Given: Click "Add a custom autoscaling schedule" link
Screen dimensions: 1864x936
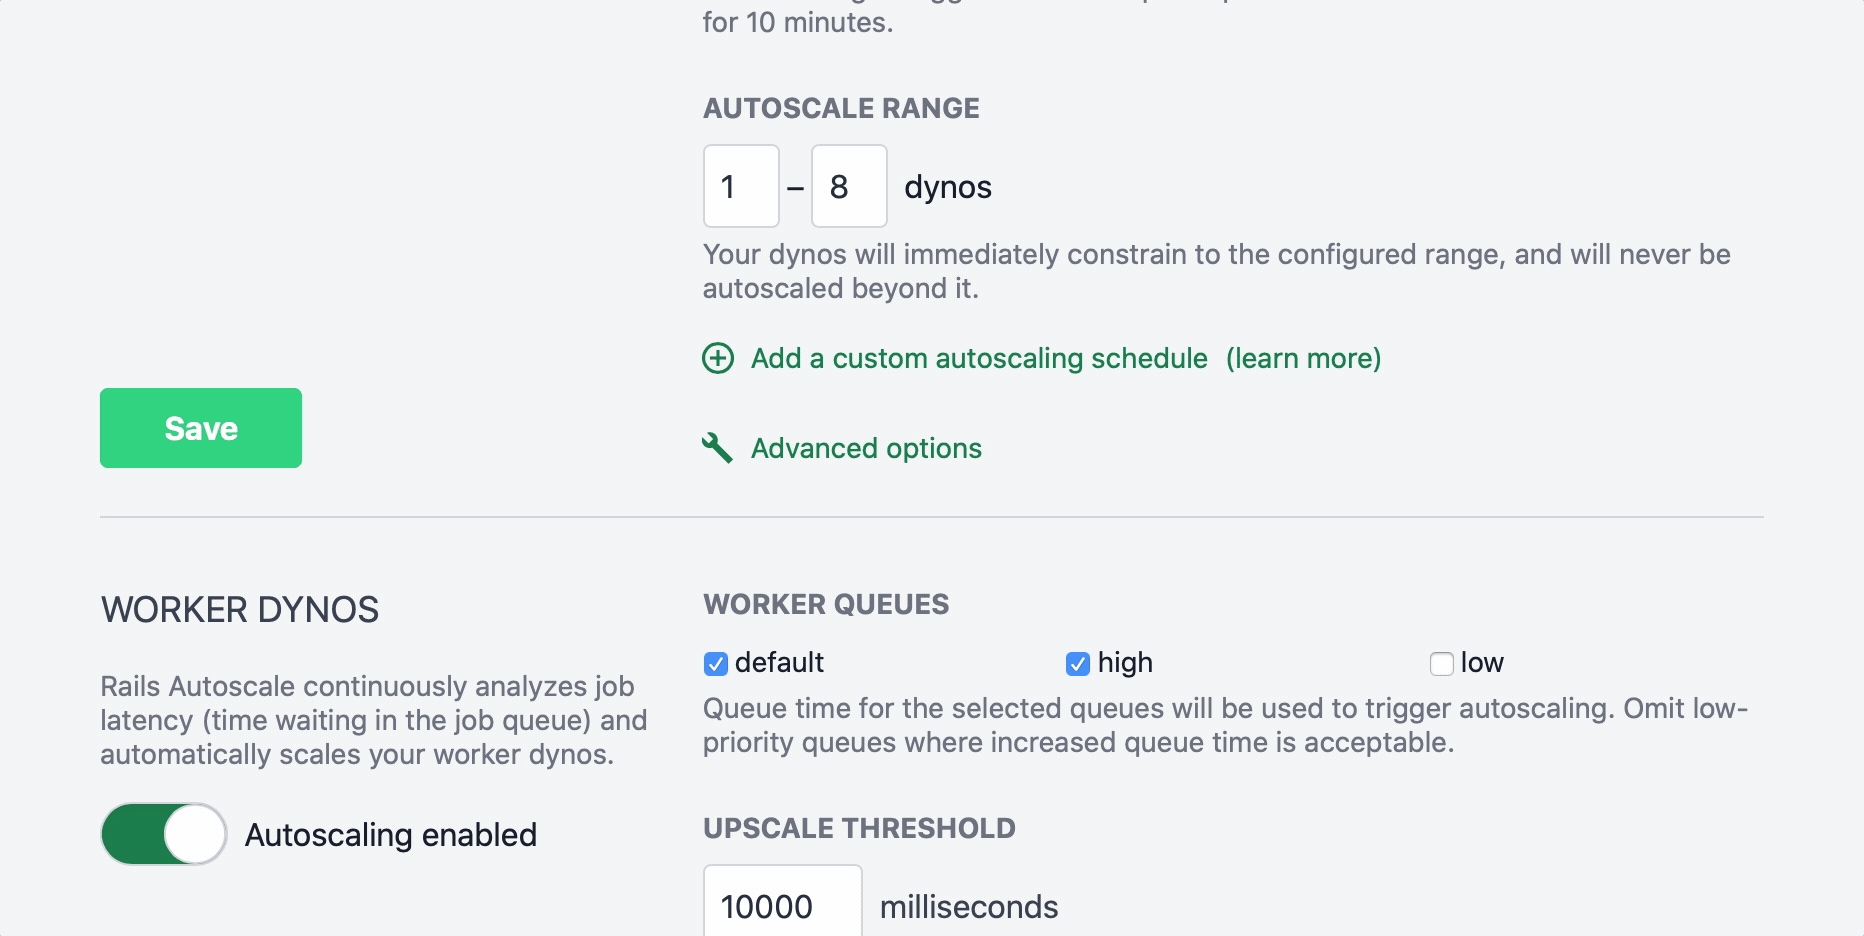Looking at the screenshot, I should tap(978, 358).
